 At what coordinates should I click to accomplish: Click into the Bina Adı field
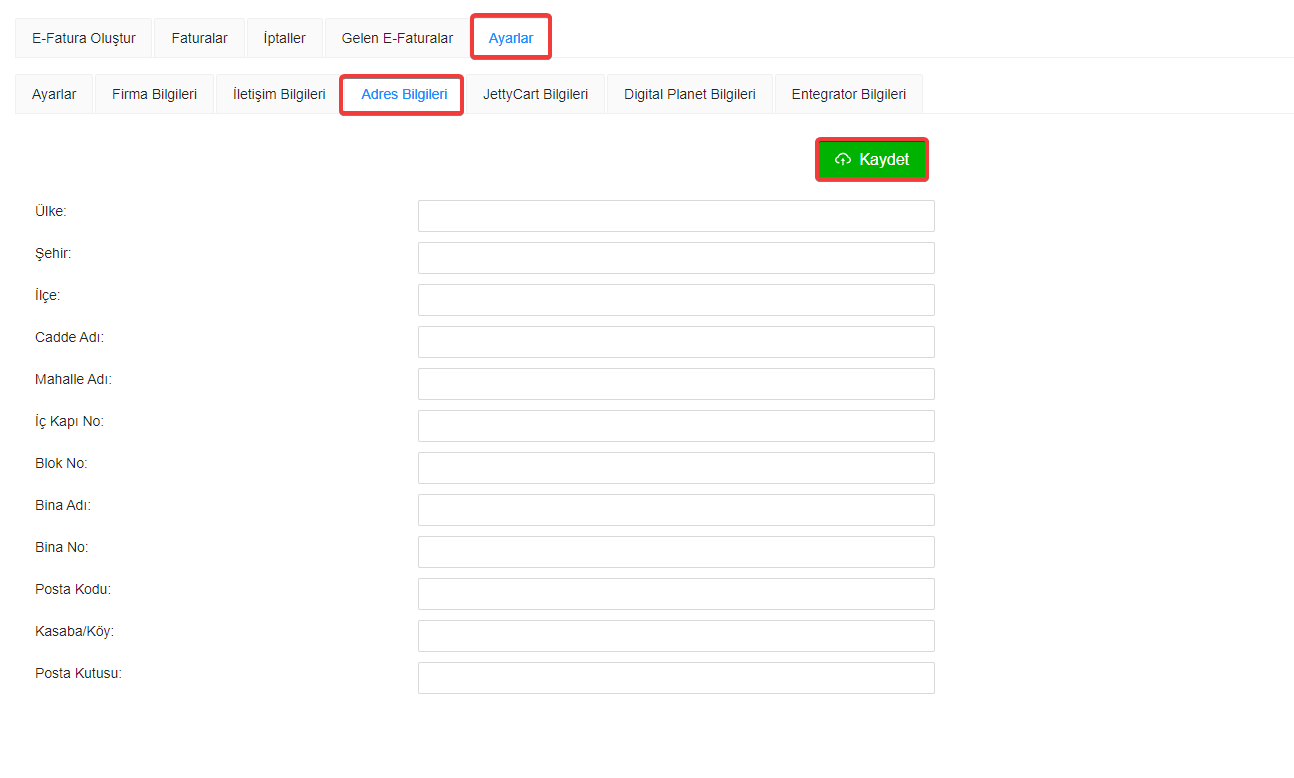pyautogui.click(x=676, y=510)
